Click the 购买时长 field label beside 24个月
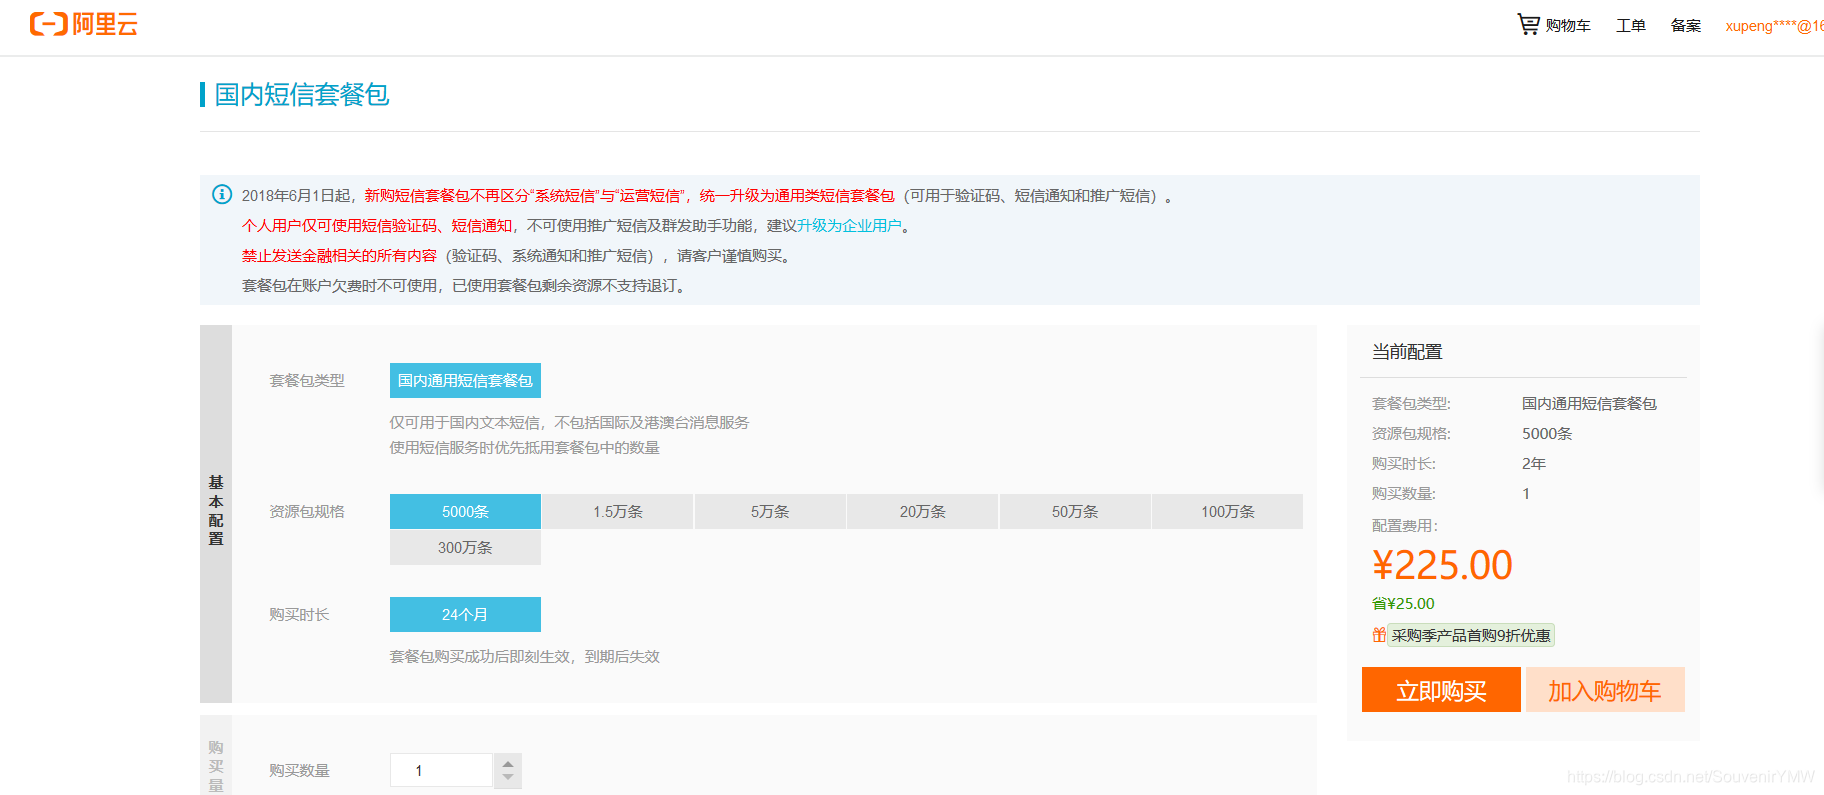 tap(299, 614)
